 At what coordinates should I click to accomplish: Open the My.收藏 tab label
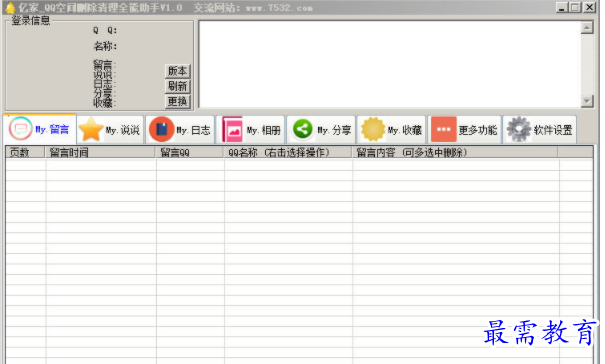tap(405, 130)
